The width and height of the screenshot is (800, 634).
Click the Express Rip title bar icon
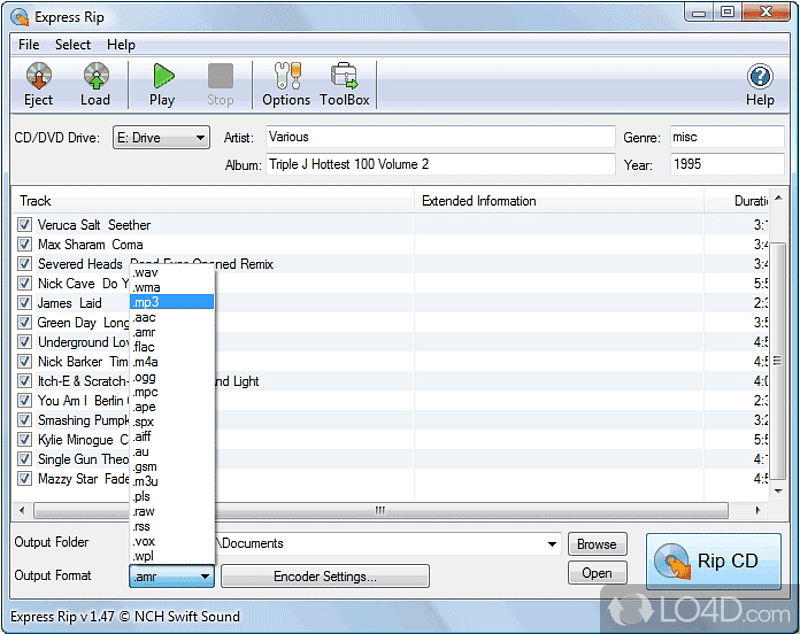point(19,17)
